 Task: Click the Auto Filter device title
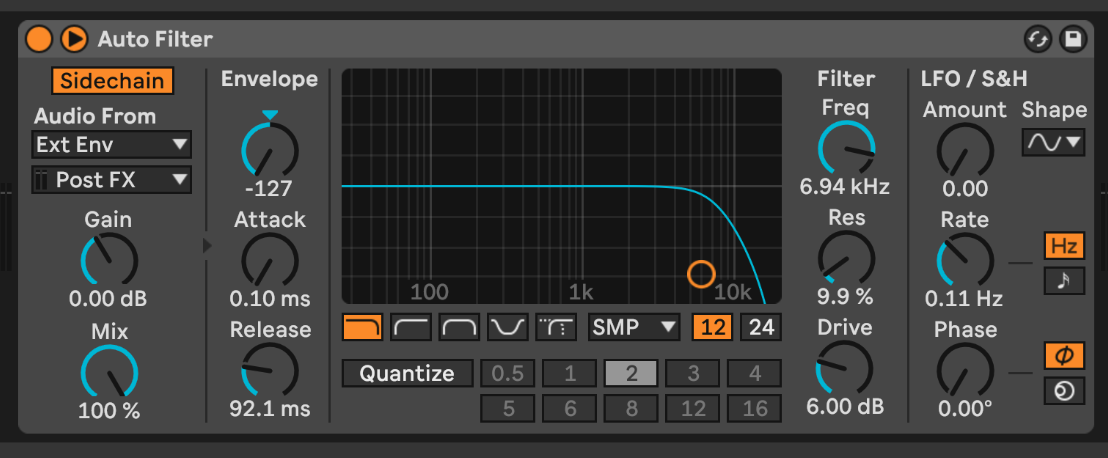[x=155, y=39]
